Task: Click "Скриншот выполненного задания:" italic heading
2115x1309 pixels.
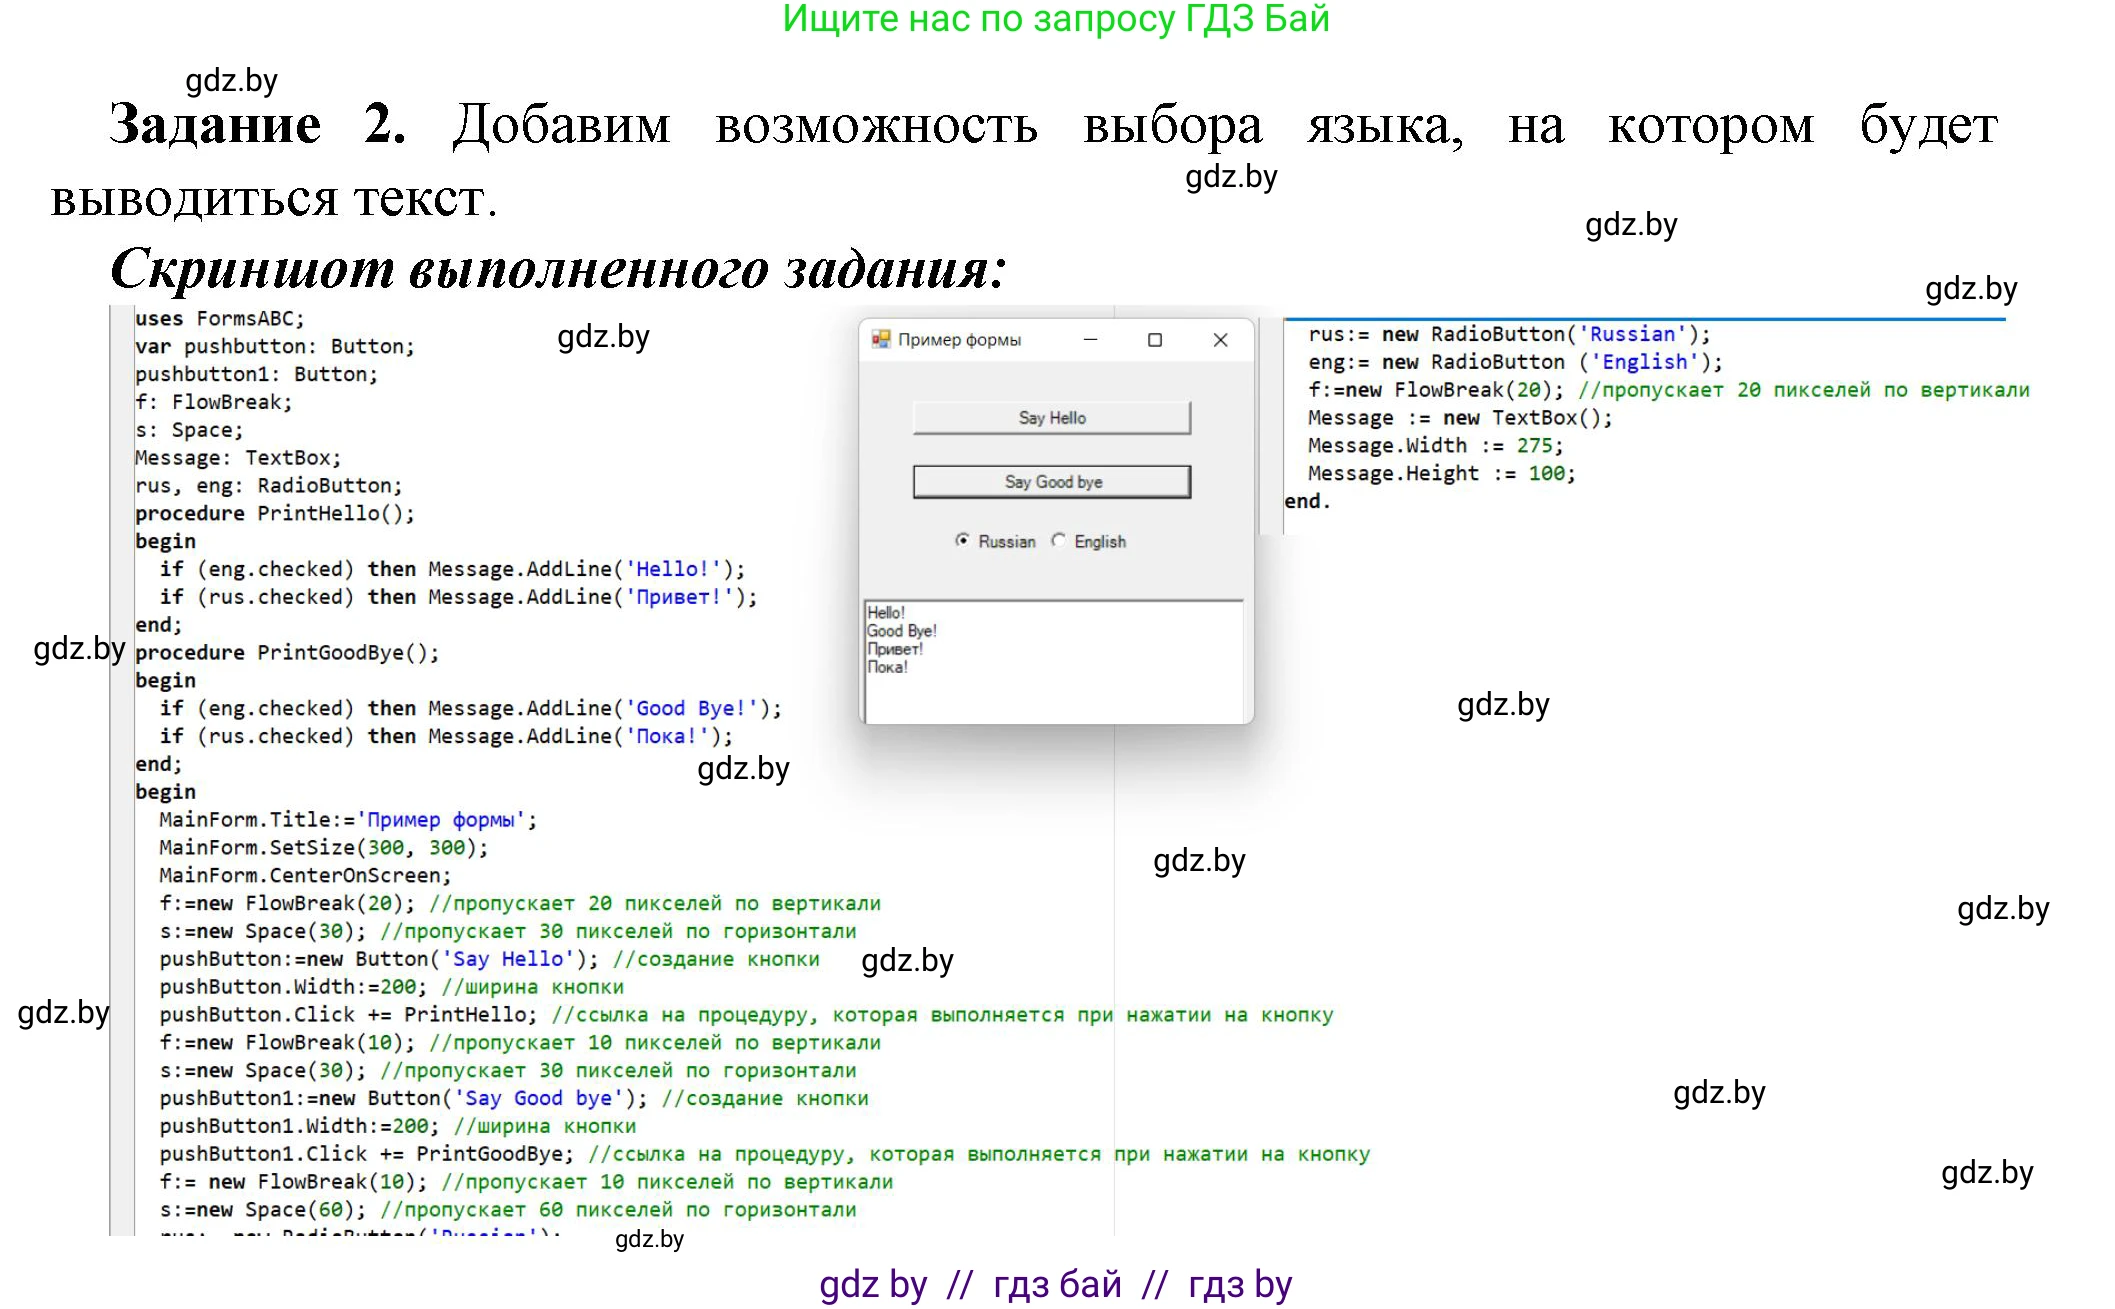Action: tap(558, 269)
